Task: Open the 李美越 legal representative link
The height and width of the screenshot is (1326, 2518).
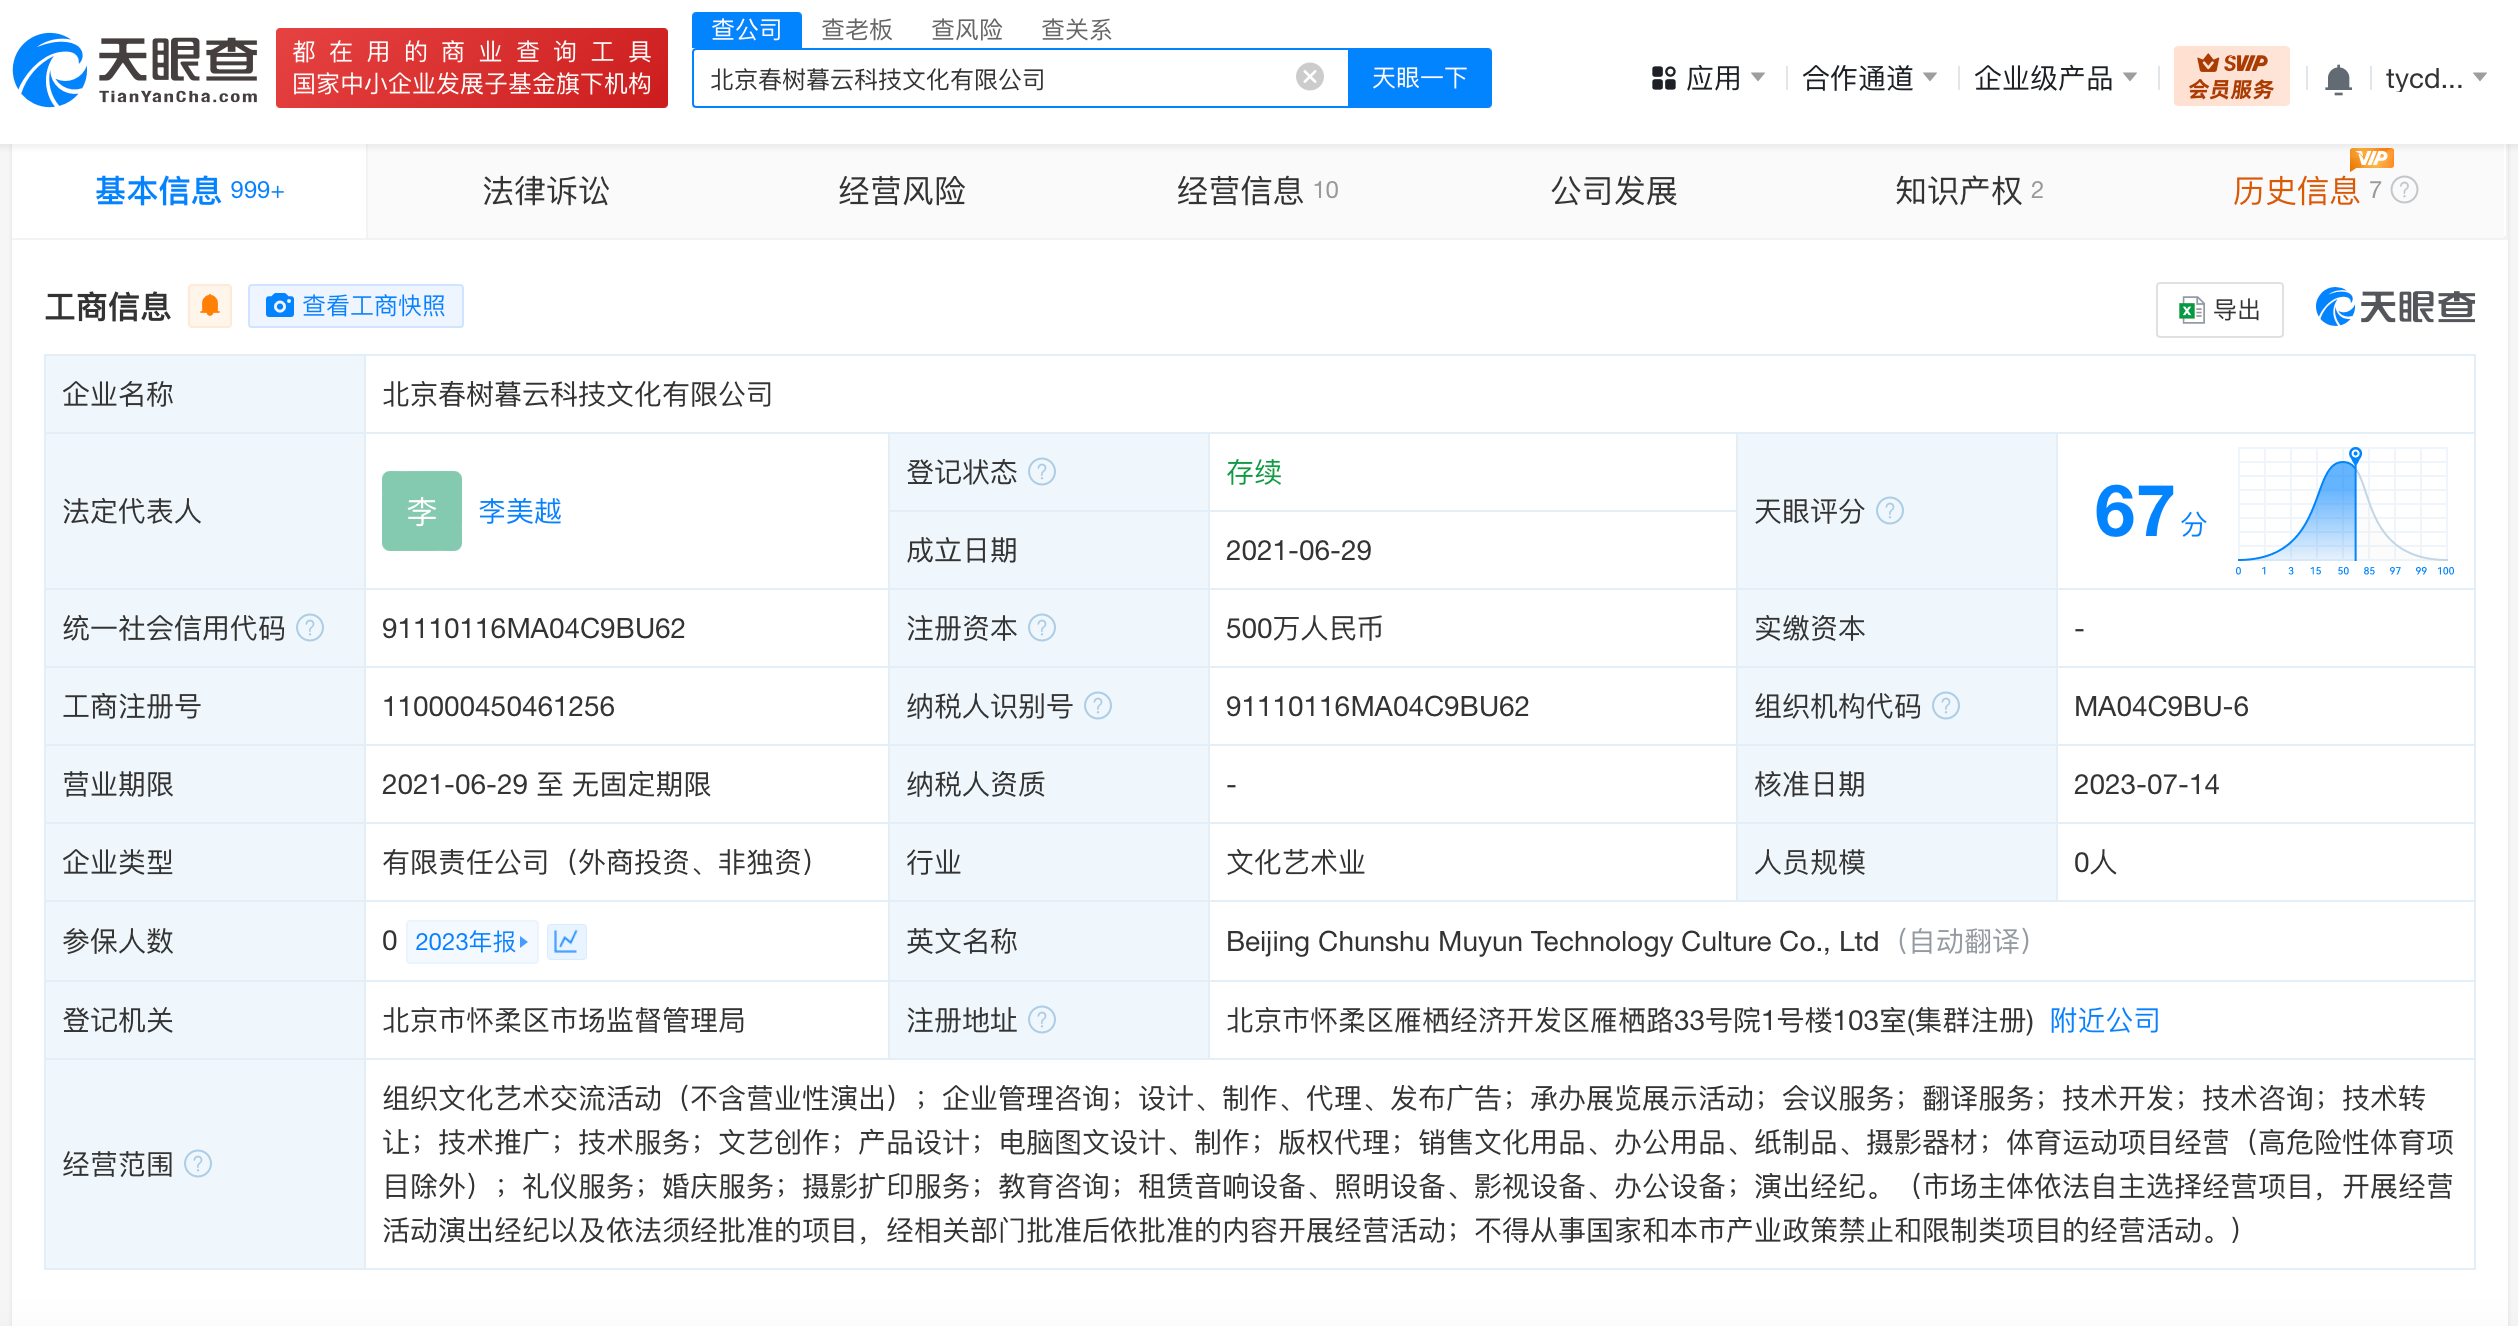Action: pyautogui.click(x=520, y=511)
